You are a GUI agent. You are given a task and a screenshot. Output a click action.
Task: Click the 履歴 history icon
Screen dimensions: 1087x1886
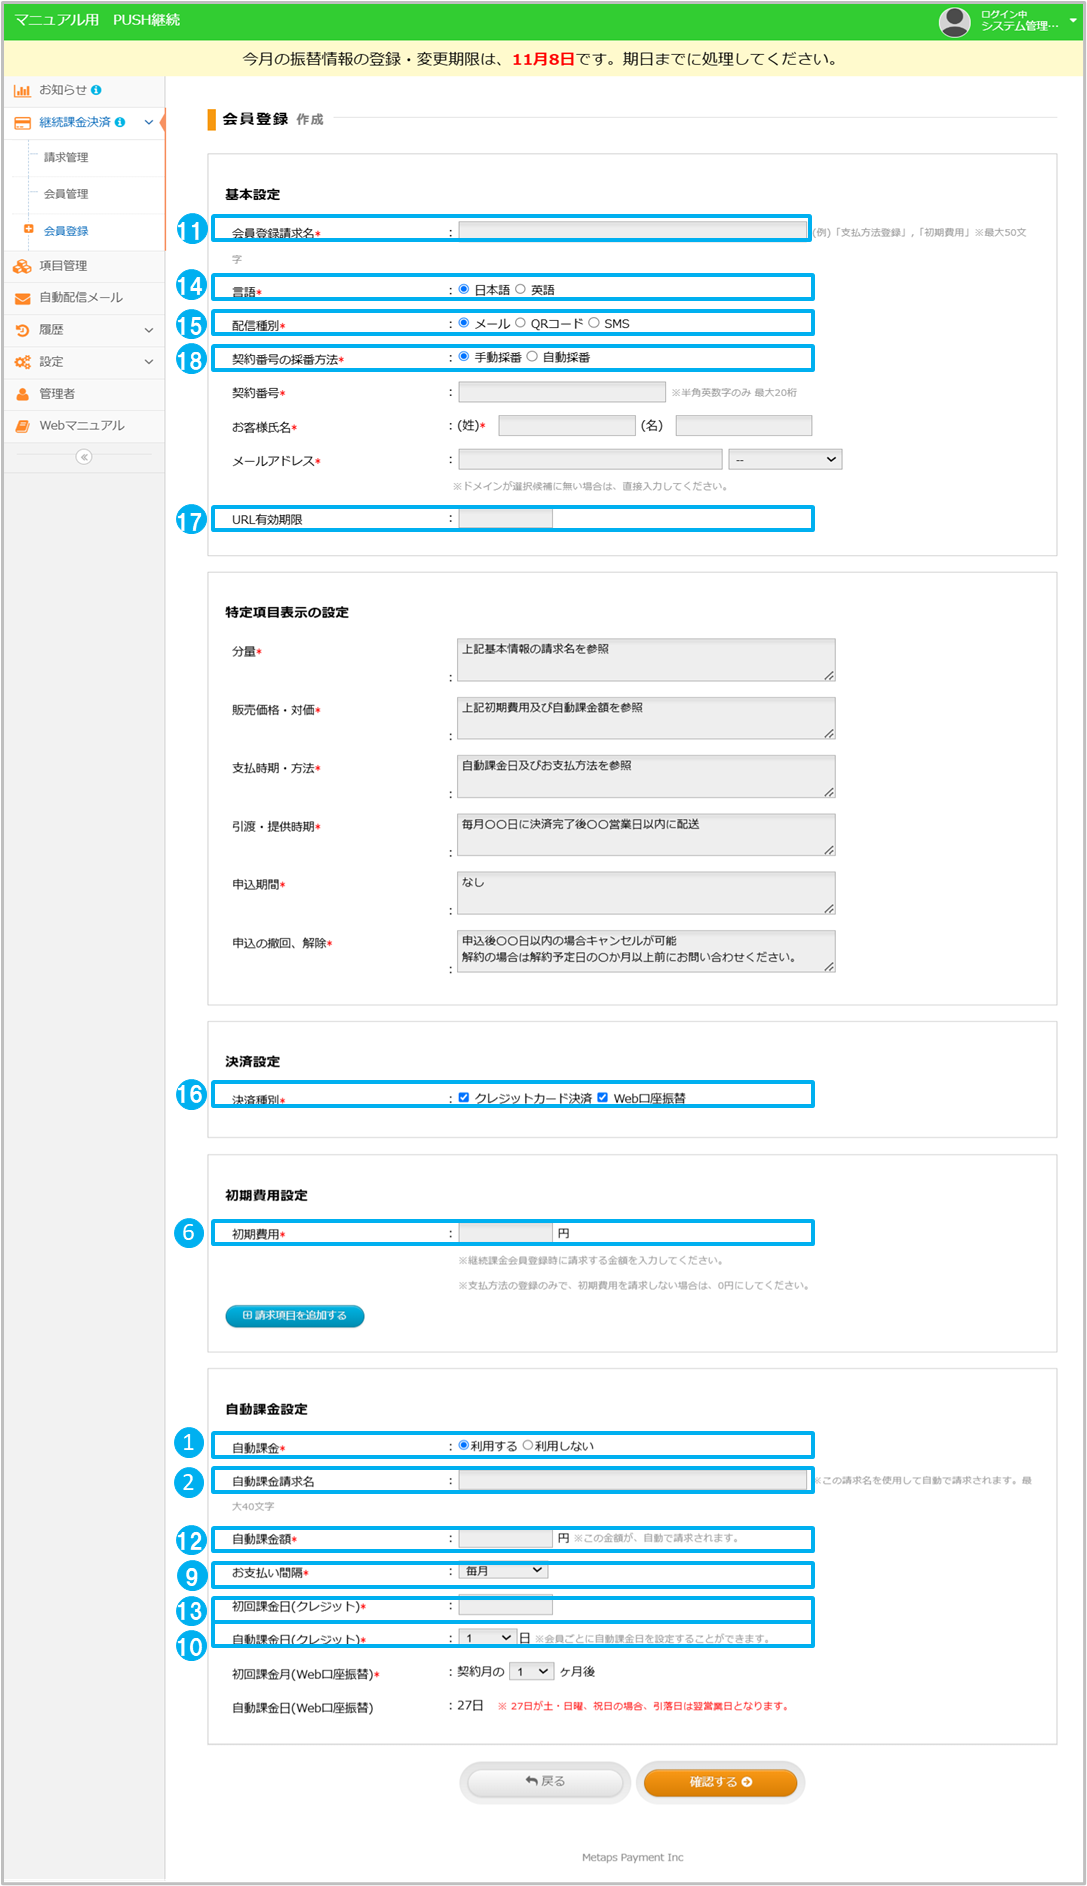click(22, 330)
